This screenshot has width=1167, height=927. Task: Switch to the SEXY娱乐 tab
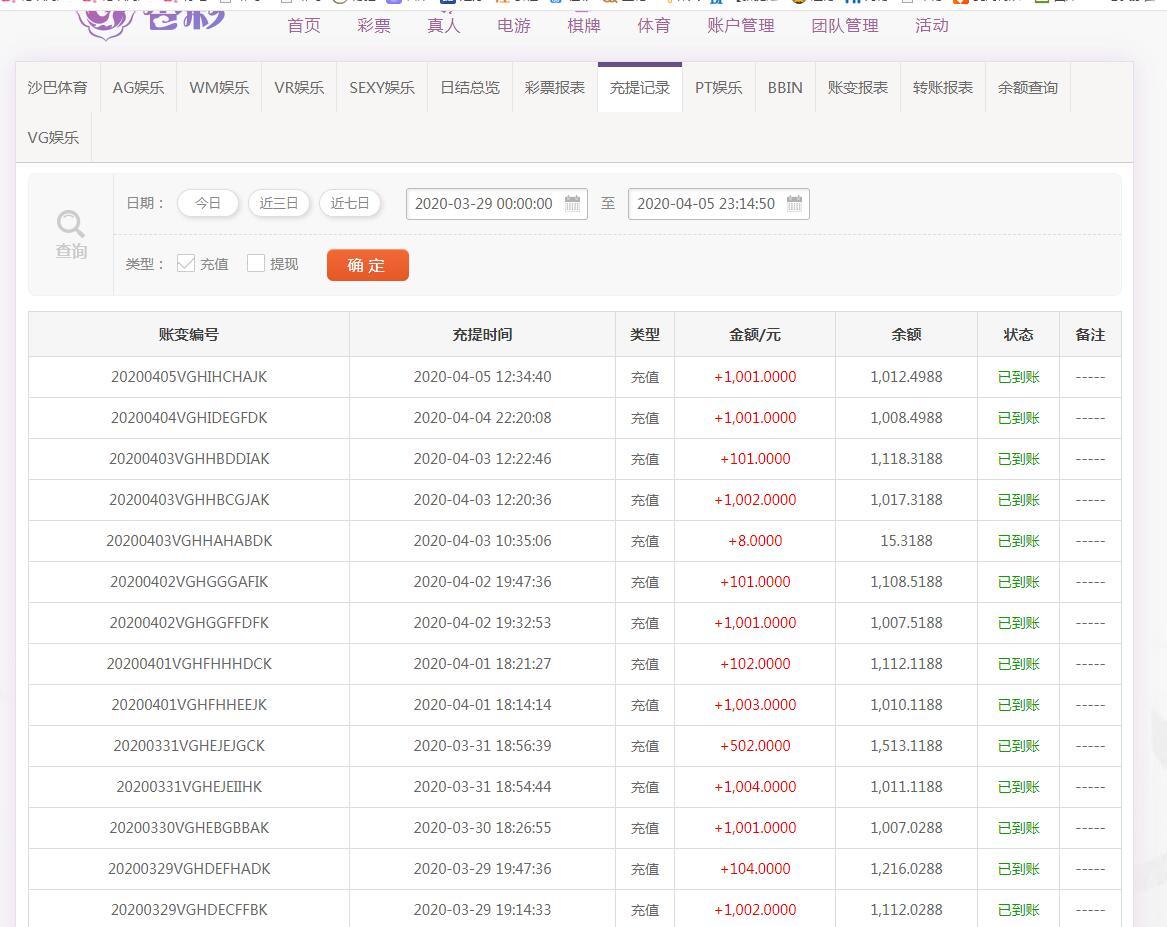[x=382, y=88]
